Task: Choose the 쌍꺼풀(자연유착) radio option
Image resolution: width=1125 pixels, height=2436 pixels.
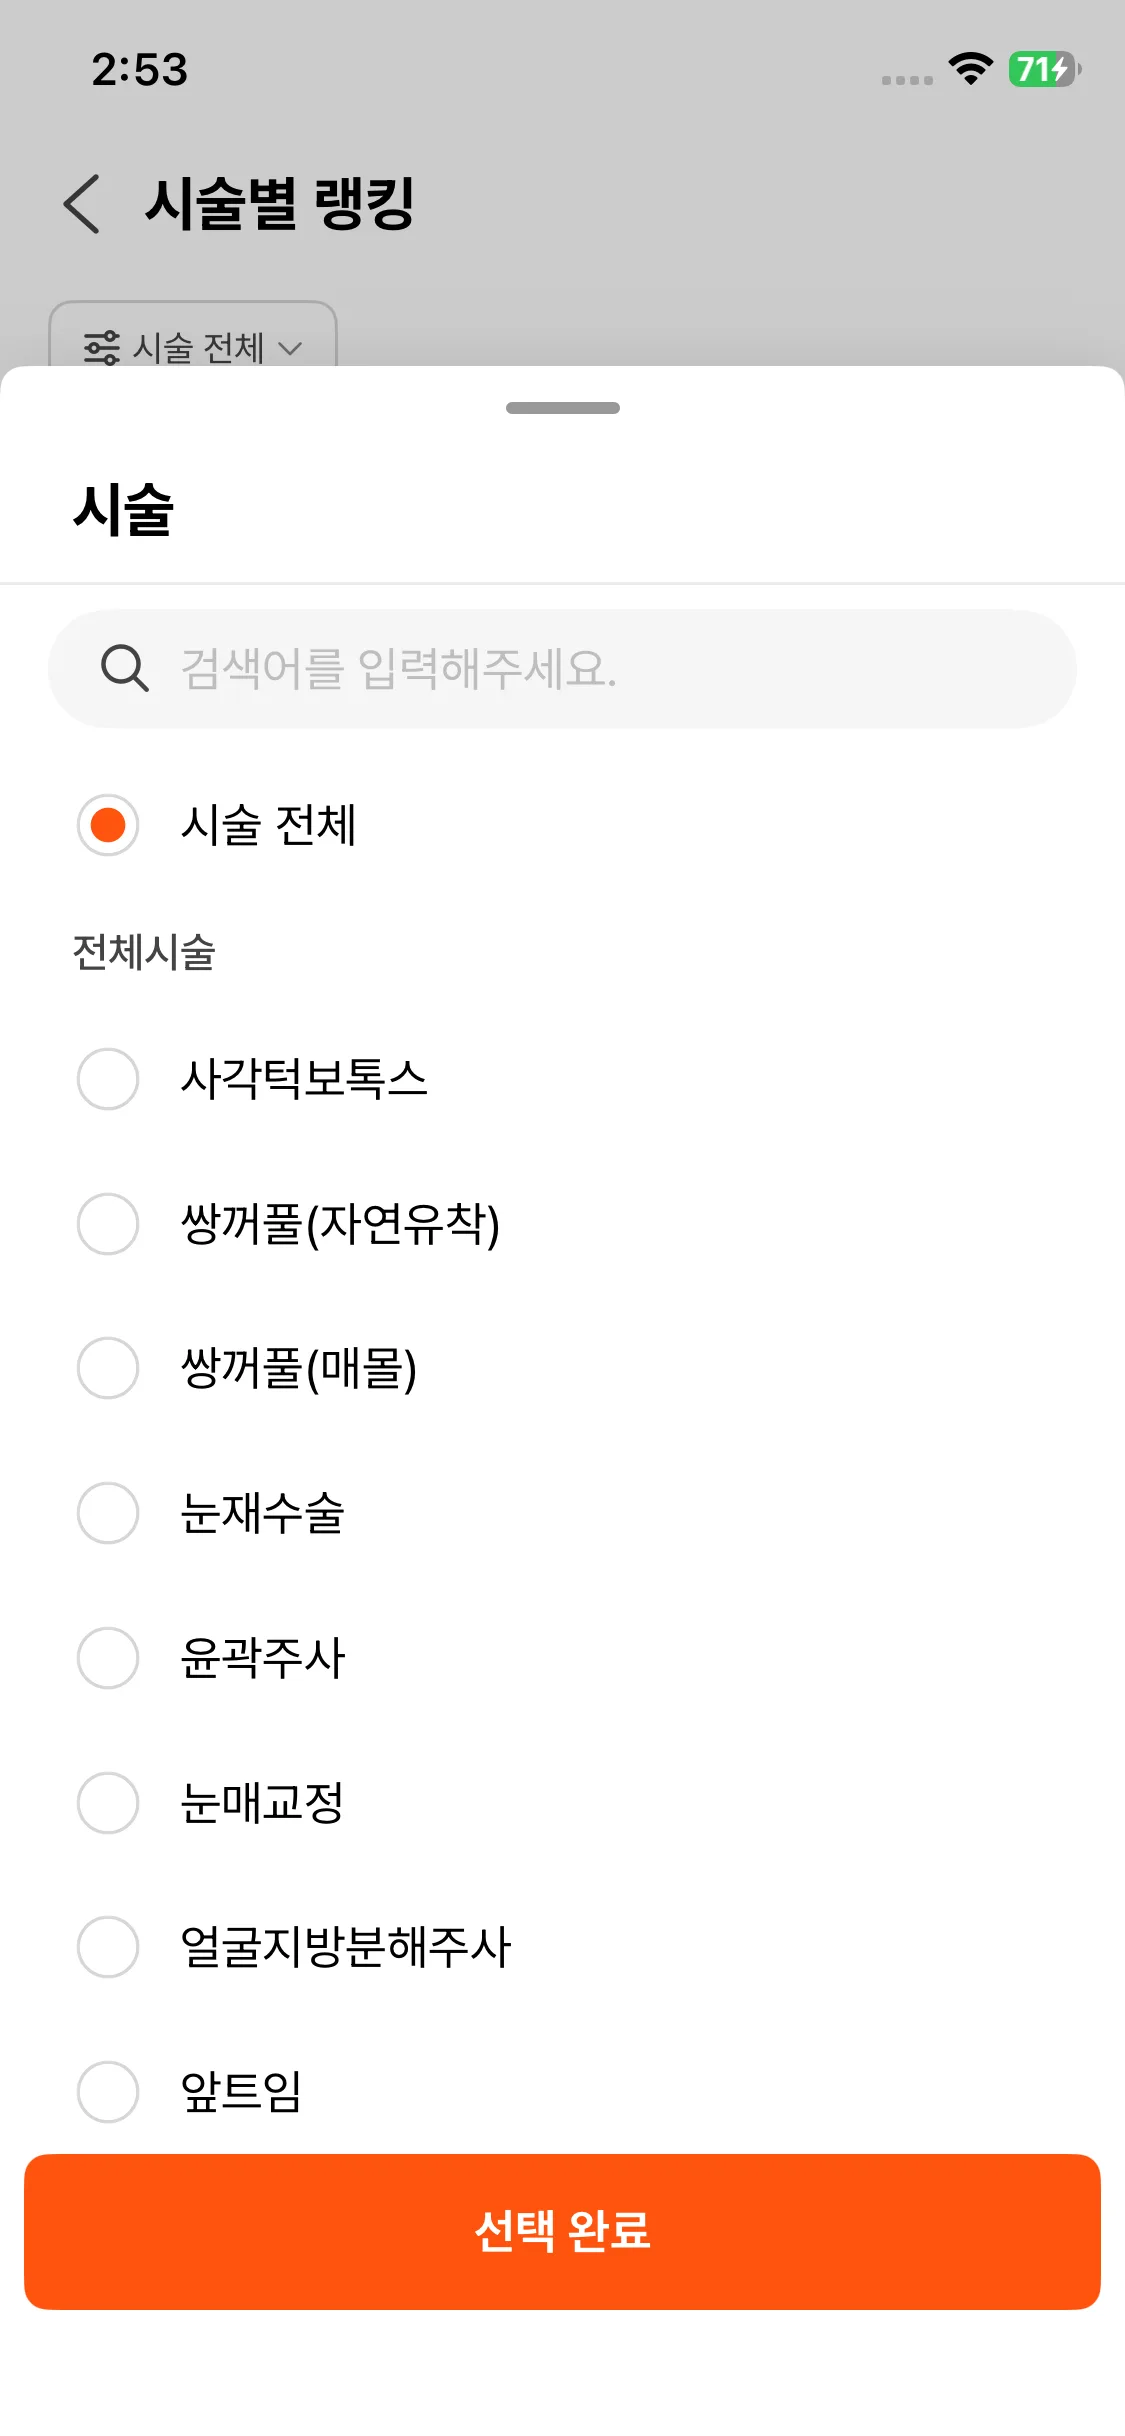Action: point(108,1224)
